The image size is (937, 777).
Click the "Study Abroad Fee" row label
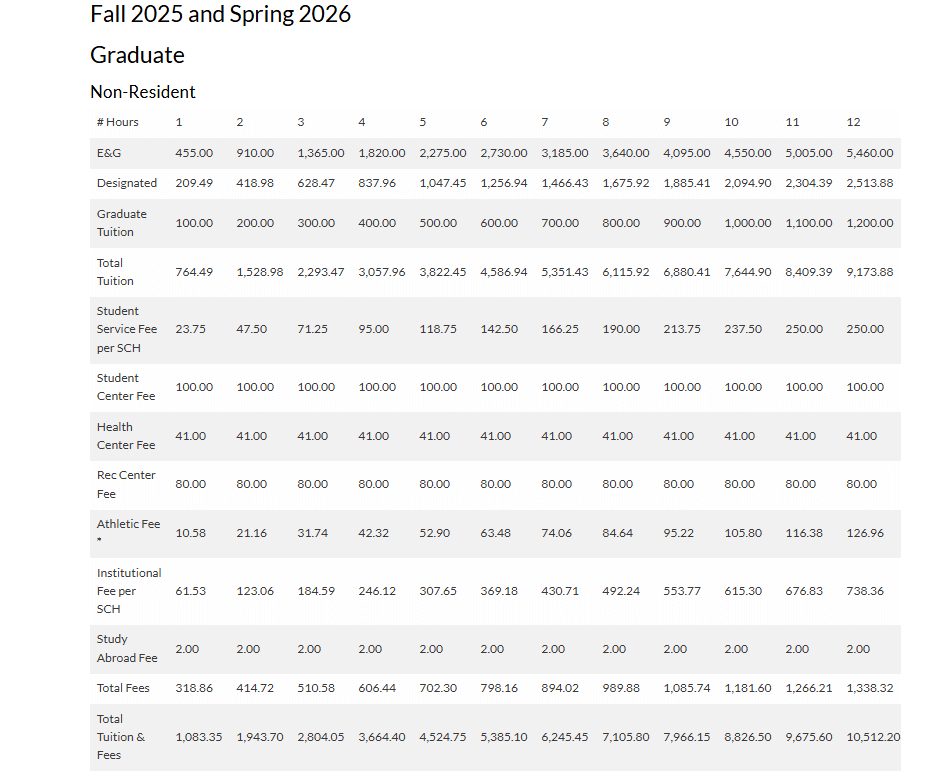click(x=127, y=649)
